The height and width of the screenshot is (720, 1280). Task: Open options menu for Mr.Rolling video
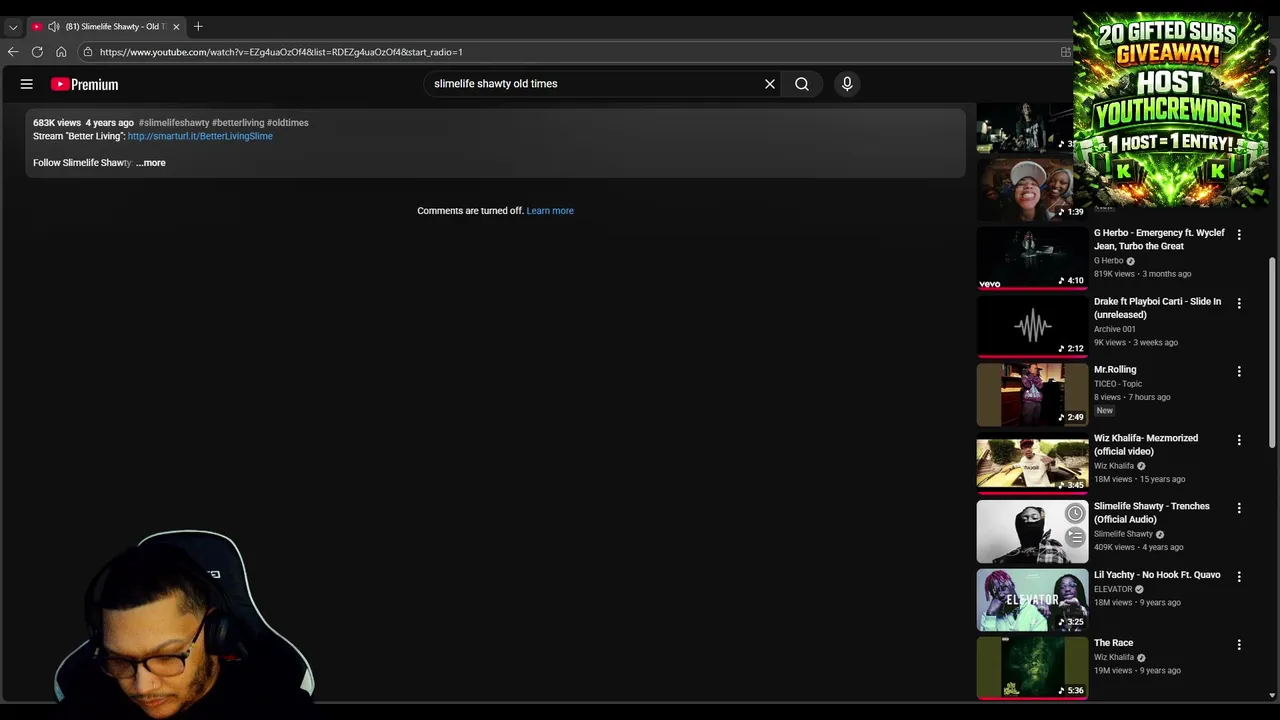tap(1239, 371)
